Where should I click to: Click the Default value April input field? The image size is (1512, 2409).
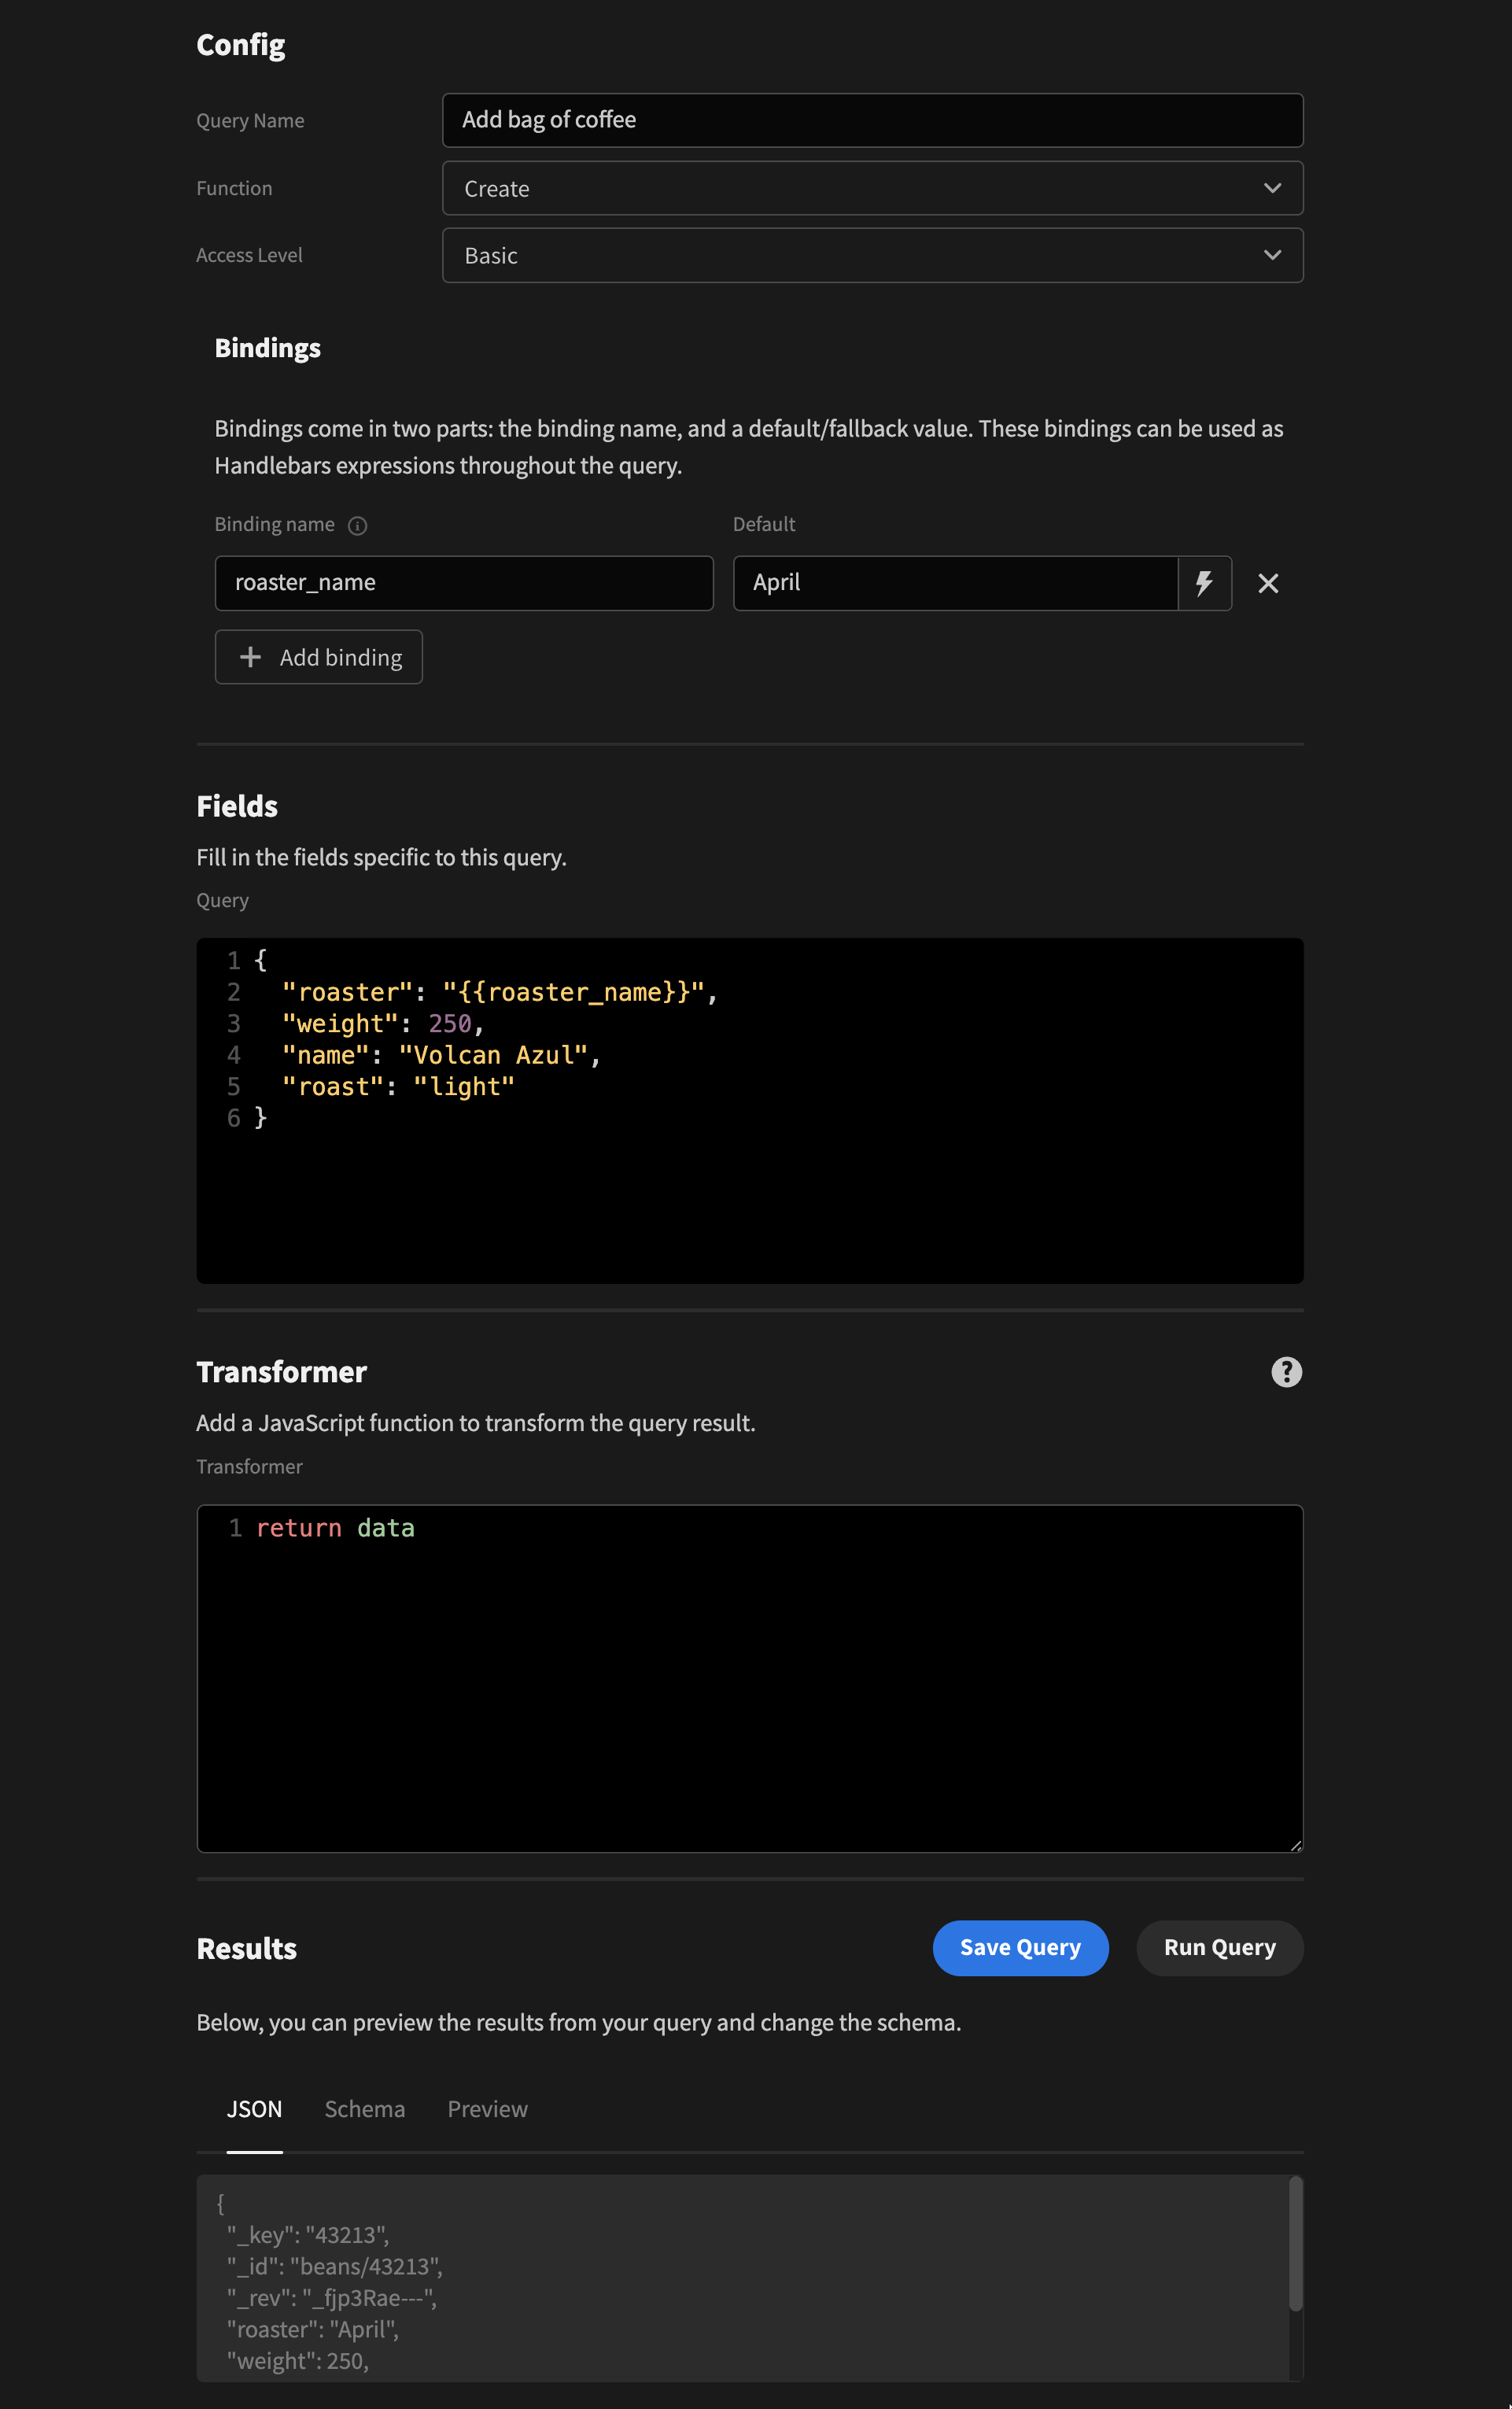click(x=957, y=581)
